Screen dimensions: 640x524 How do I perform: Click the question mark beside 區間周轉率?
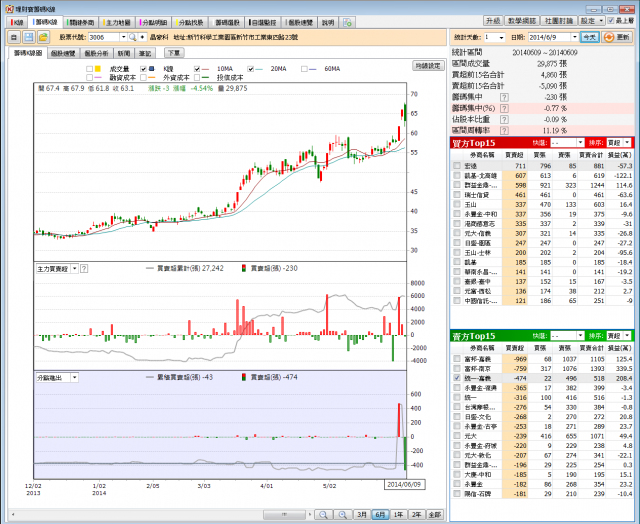tap(504, 130)
